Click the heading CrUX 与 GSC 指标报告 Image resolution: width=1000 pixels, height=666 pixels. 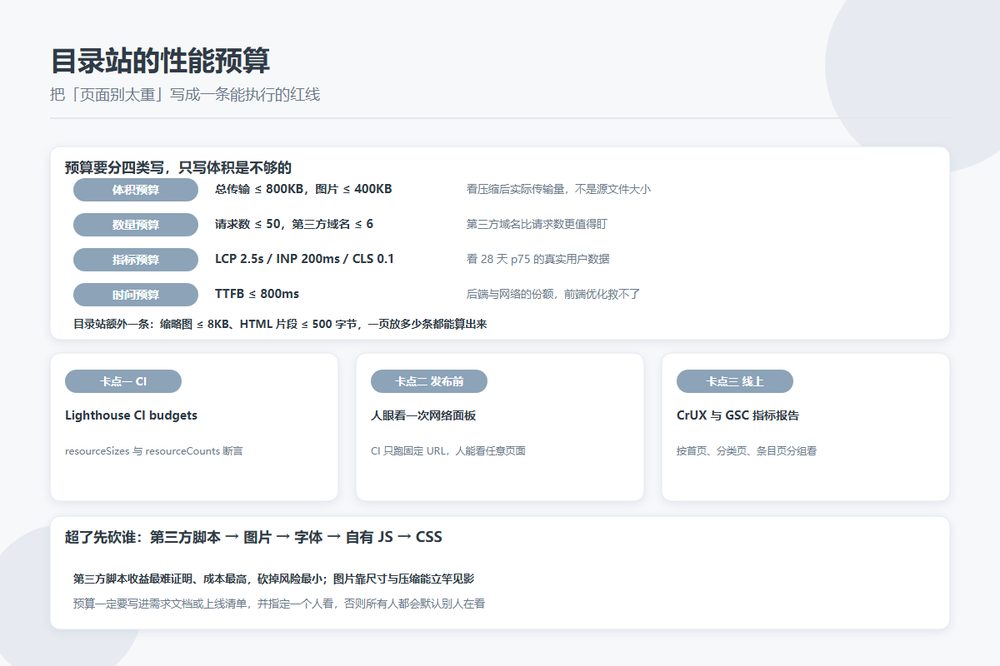click(x=738, y=415)
